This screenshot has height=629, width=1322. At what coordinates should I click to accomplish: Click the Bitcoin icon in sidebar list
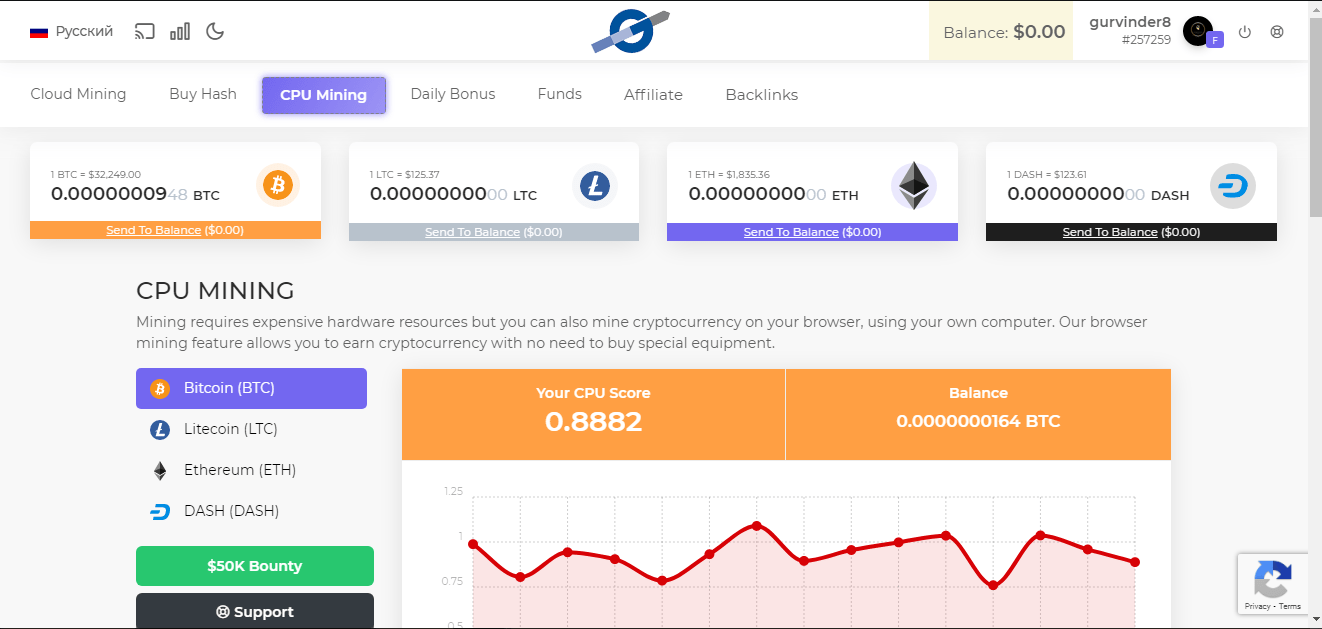click(160, 389)
